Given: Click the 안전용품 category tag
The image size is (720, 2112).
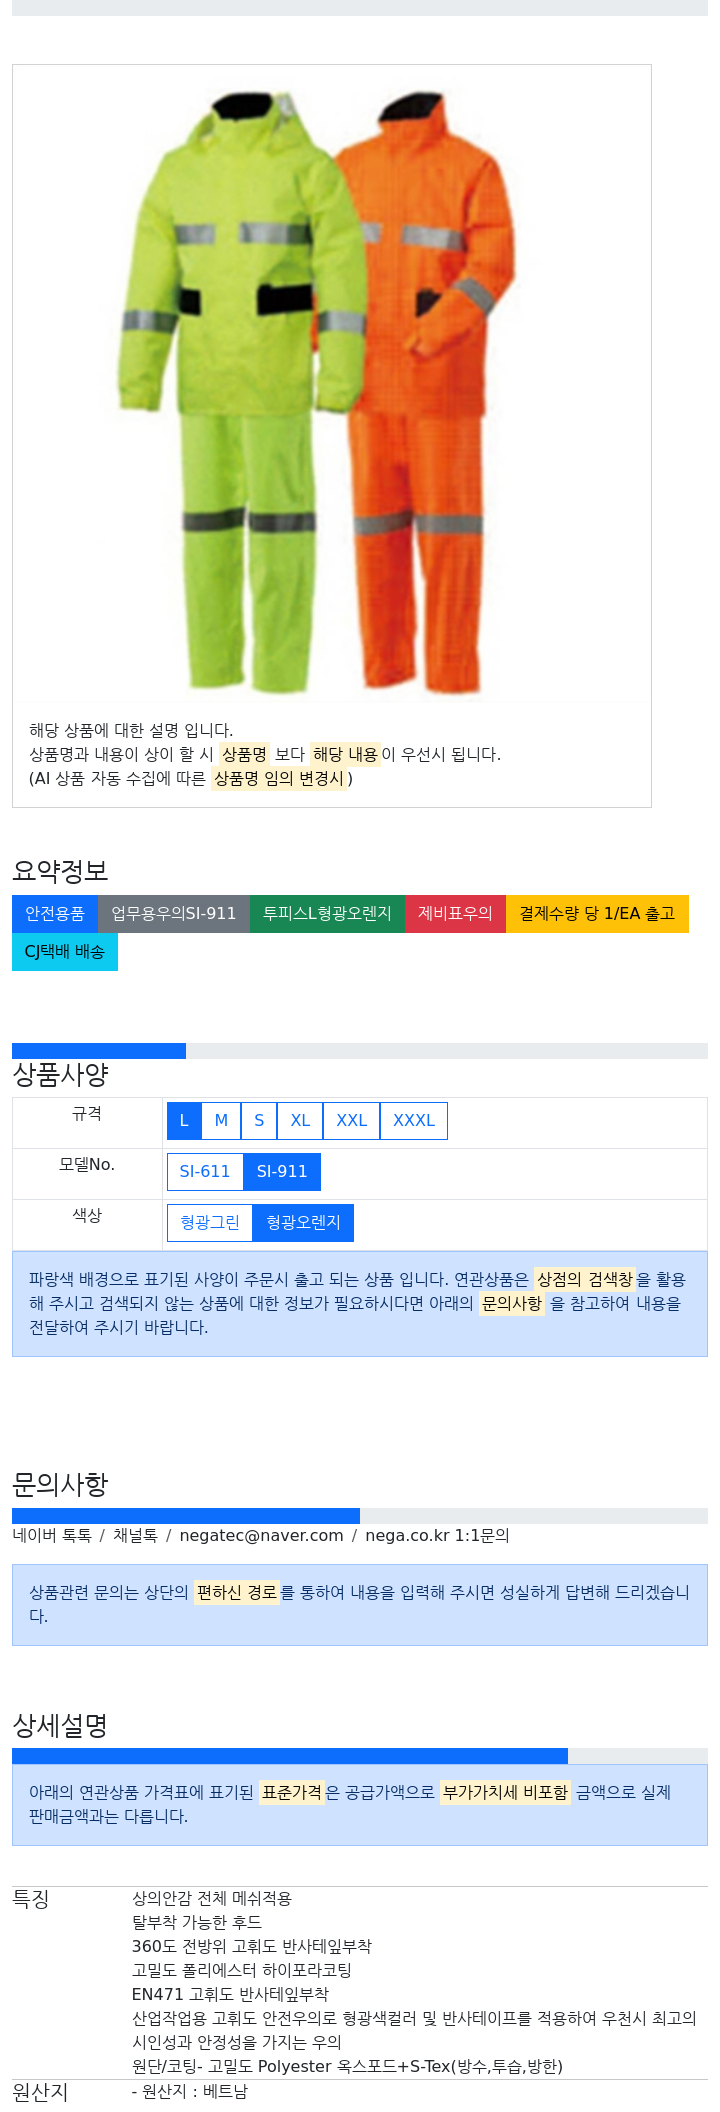Looking at the screenshot, I should [x=55, y=913].
